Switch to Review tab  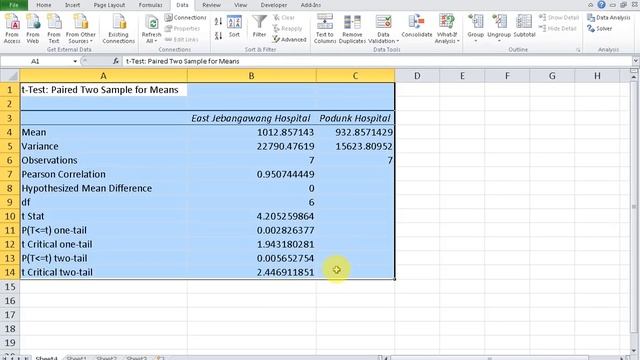click(x=211, y=5)
